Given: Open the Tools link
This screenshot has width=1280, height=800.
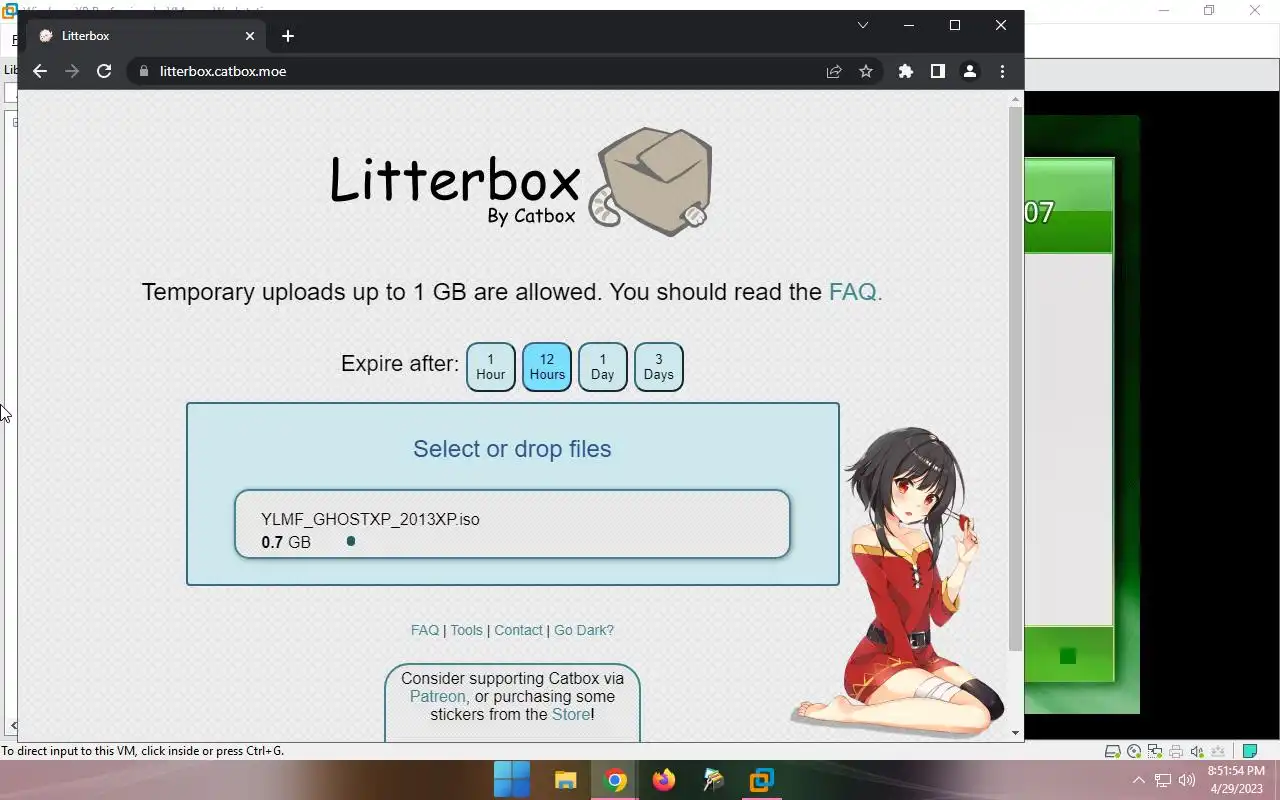Looking at the screenshot, I should click(466, 630).
